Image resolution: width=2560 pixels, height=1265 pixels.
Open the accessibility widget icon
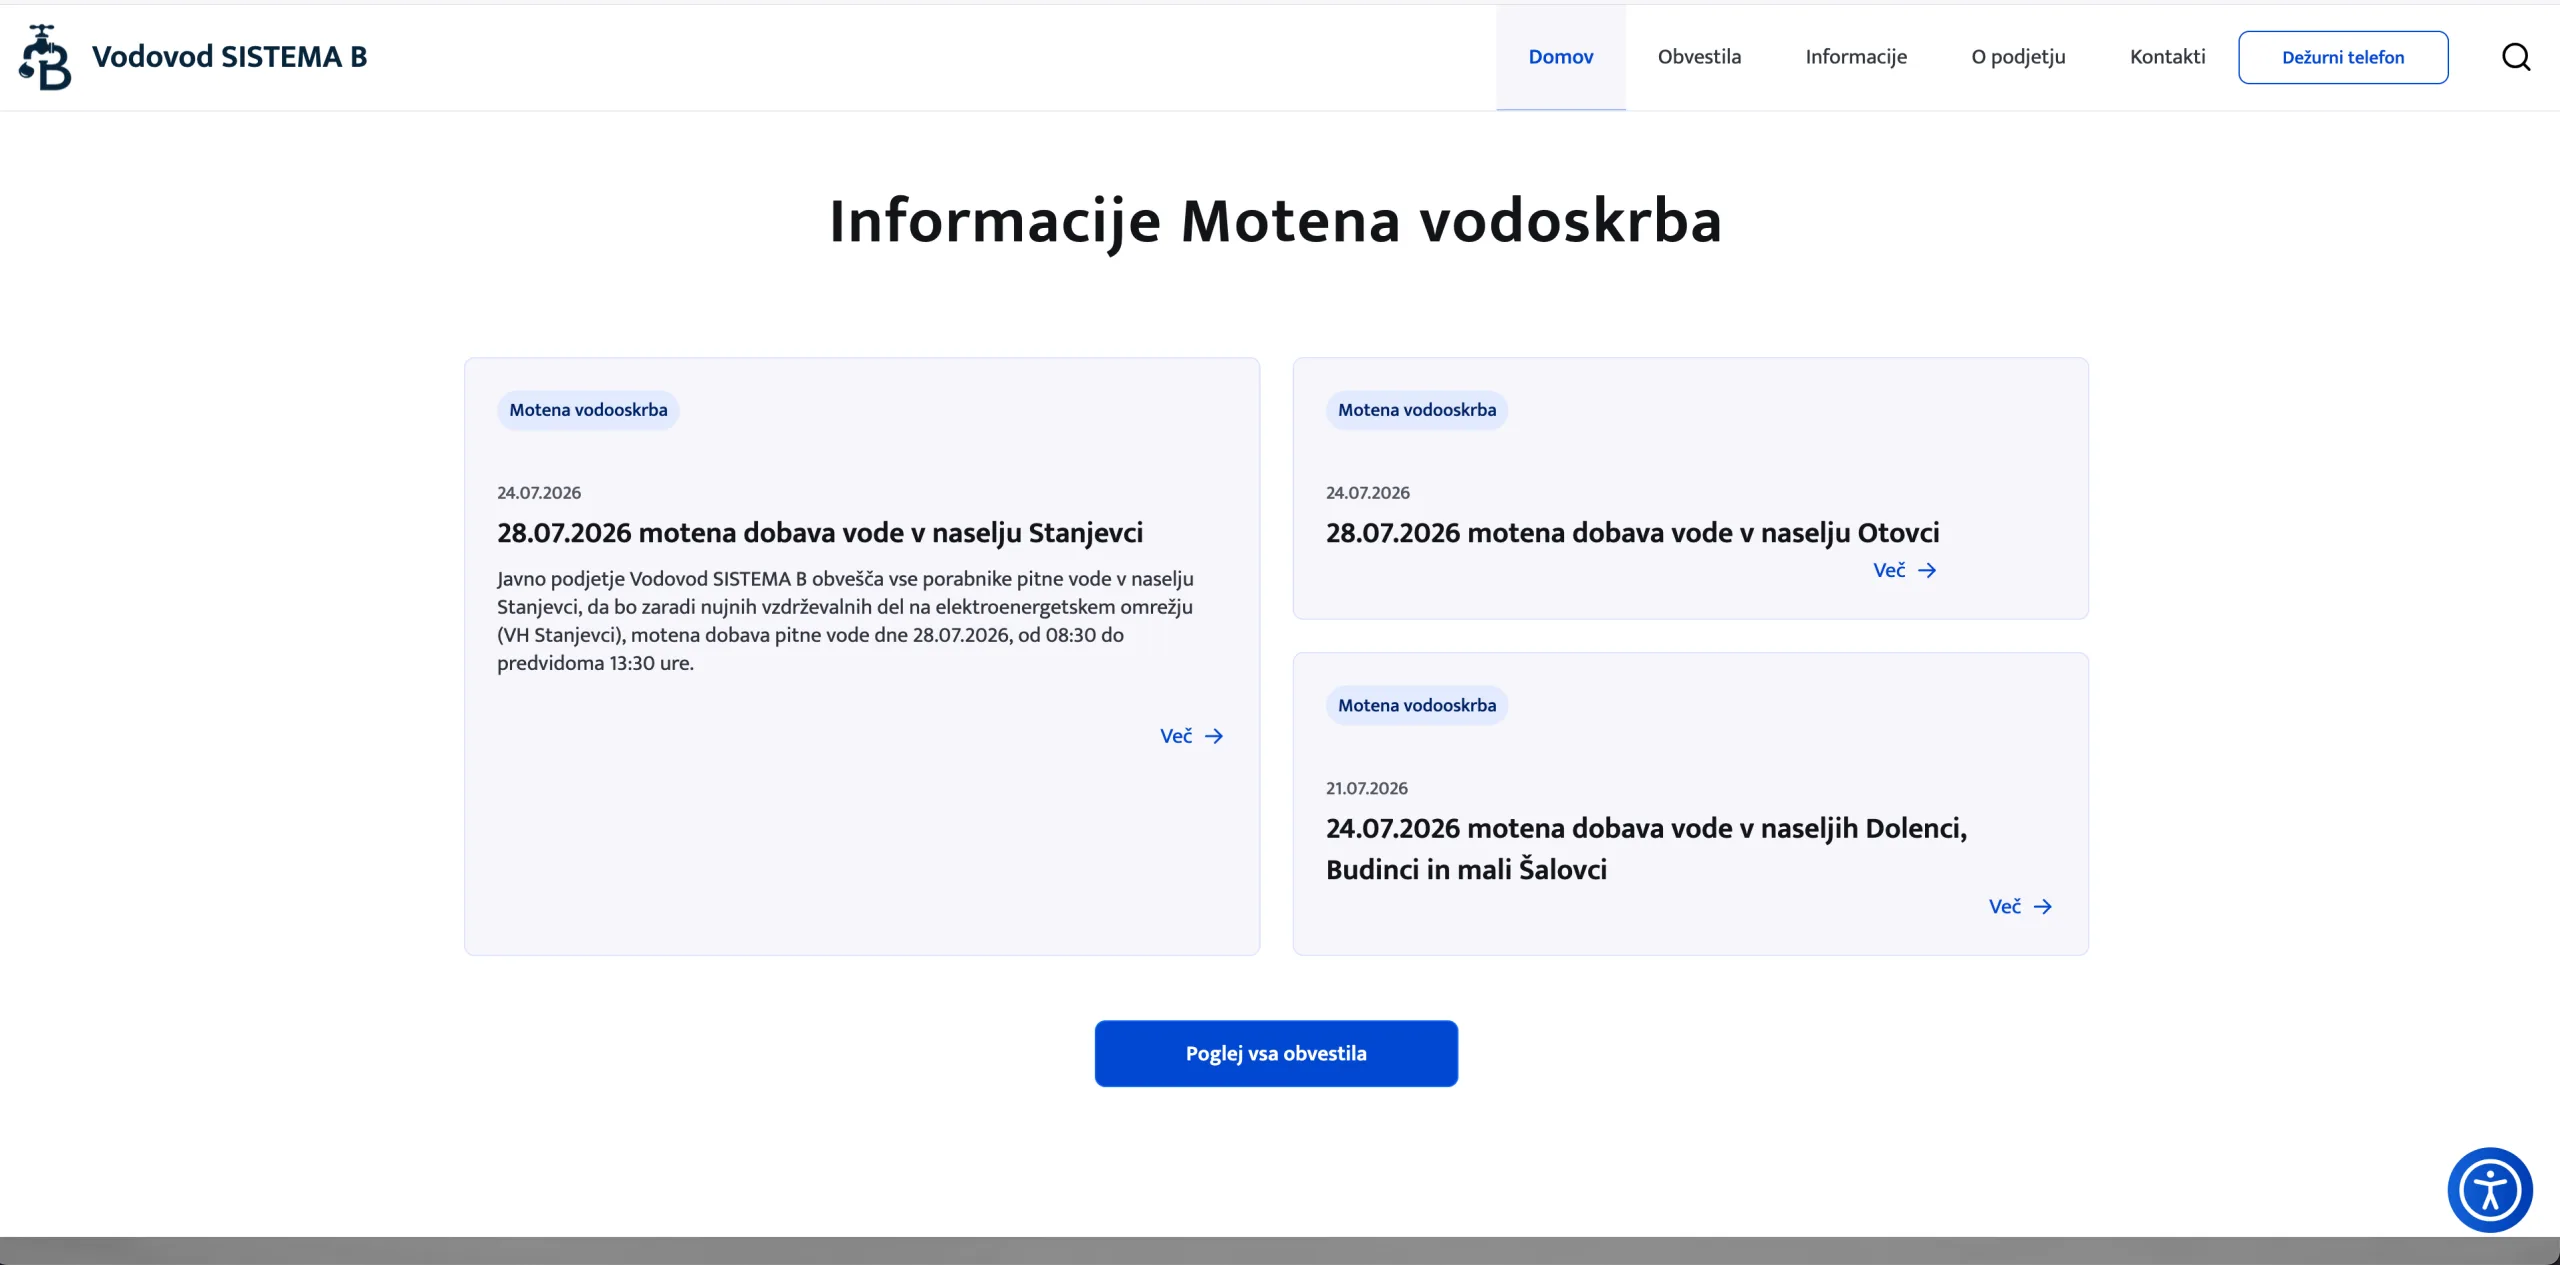coord(2490,1190)
